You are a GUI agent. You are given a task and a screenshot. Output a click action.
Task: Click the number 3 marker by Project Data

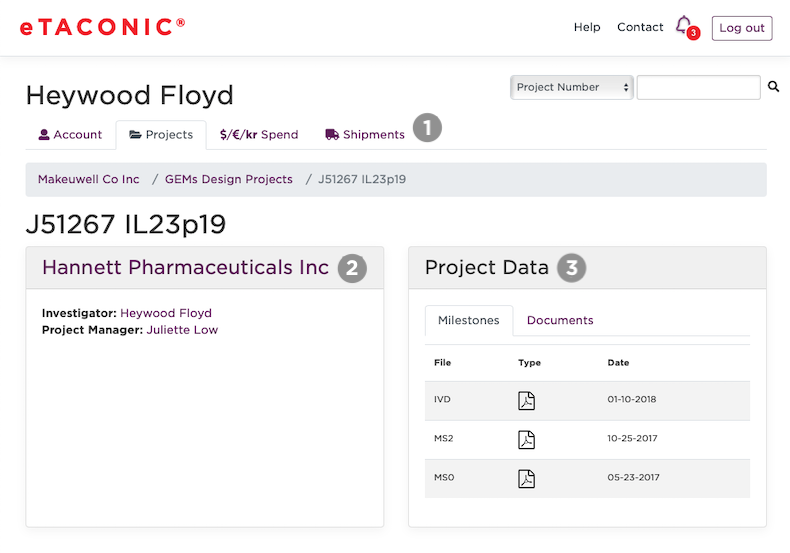pos(572,268)
